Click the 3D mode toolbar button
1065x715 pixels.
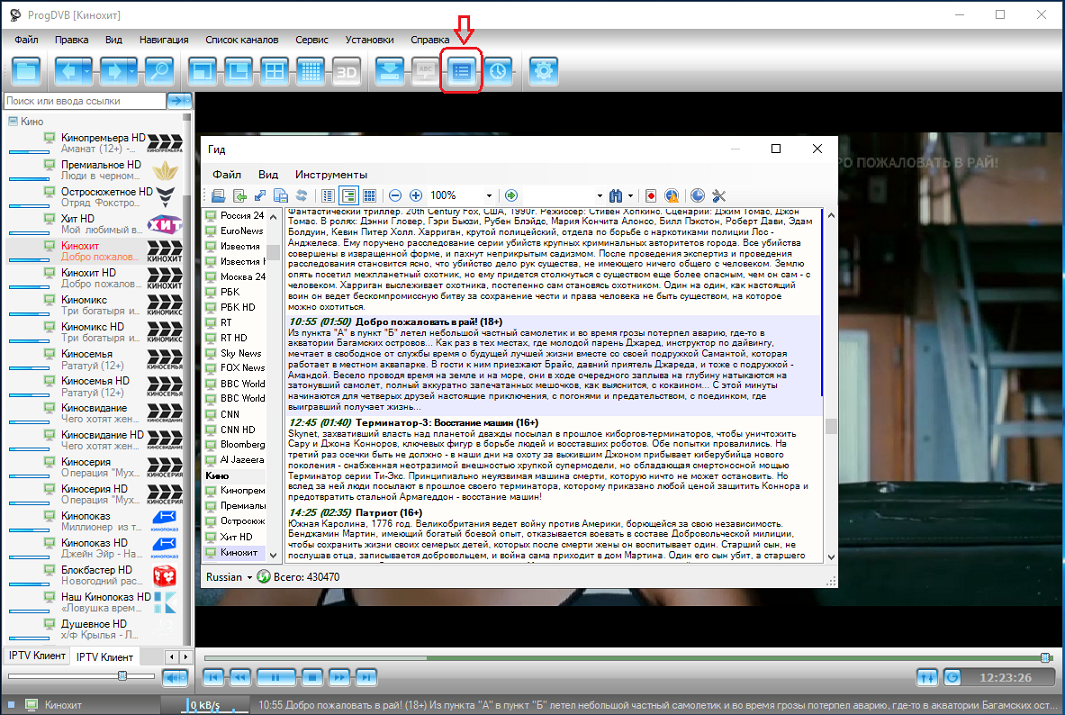(x=346, y=71)
